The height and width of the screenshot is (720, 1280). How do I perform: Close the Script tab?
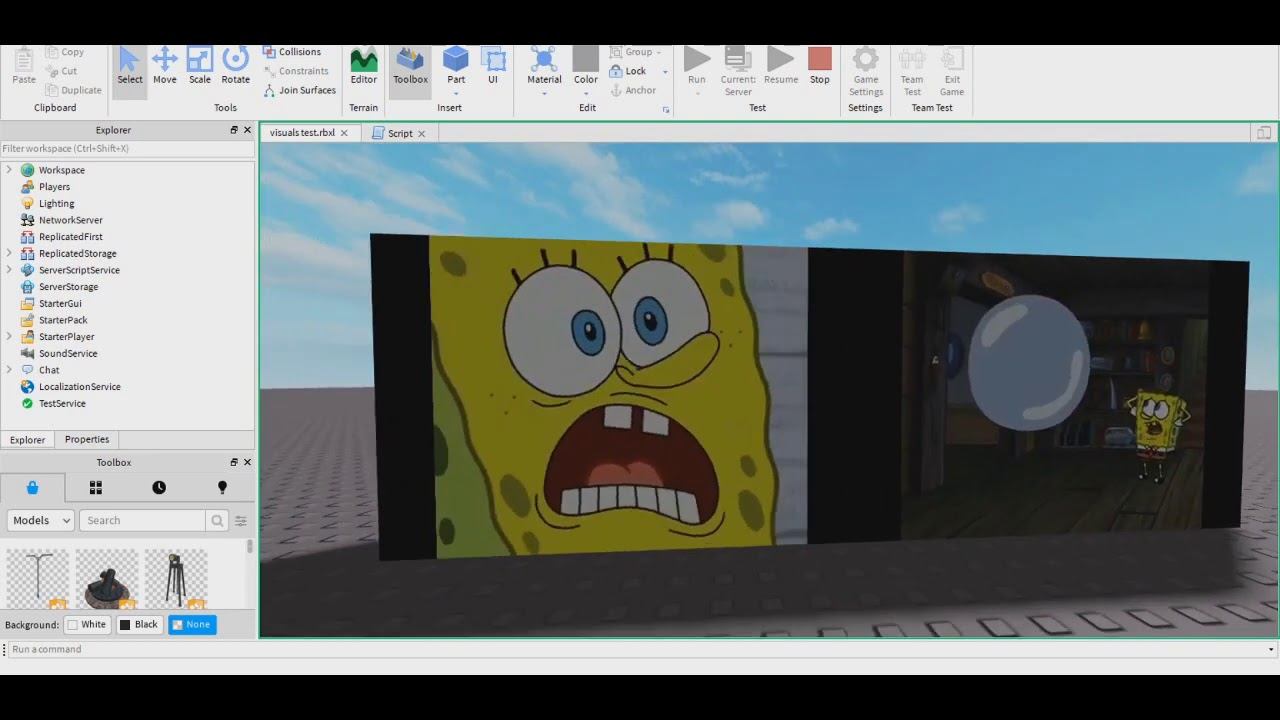click(x=421, y=134)
